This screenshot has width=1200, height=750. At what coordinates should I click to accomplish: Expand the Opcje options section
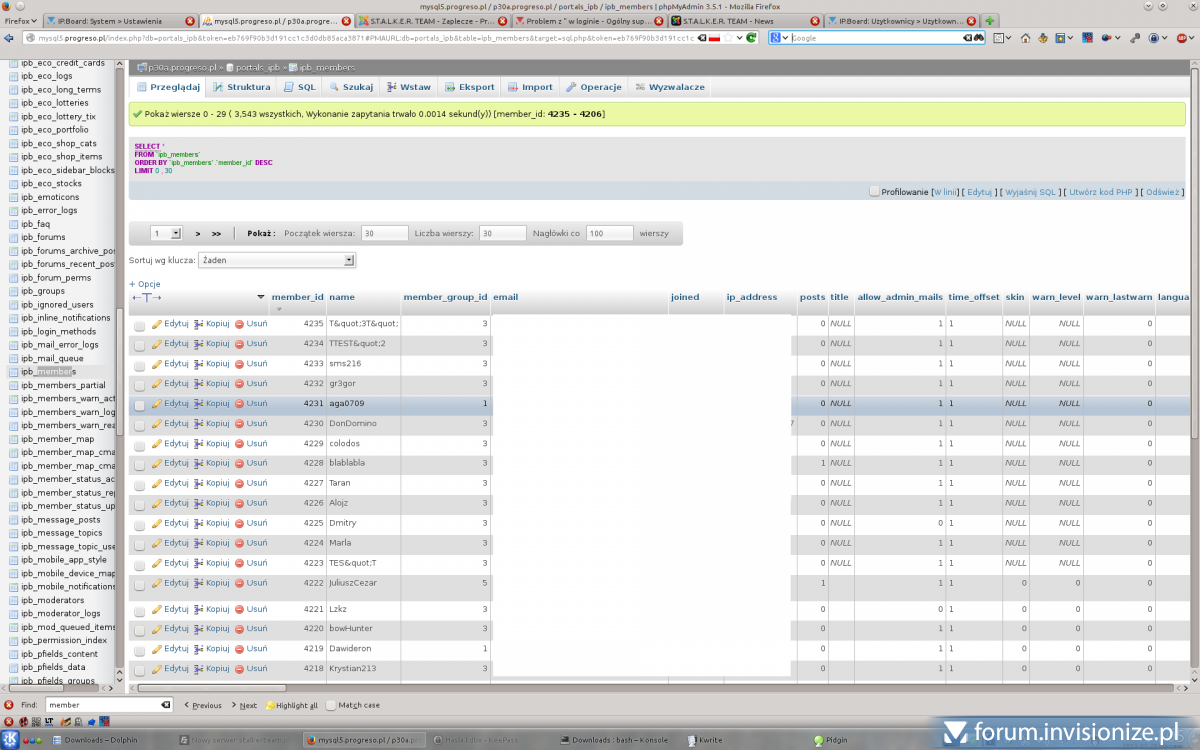pos(144,284)
